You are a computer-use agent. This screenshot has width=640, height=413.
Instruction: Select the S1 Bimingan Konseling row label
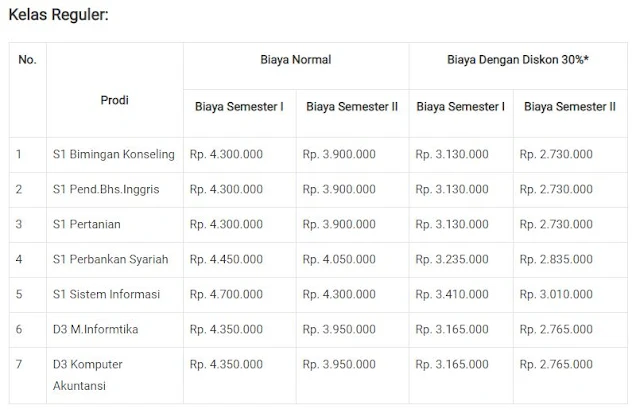(113, 154)
